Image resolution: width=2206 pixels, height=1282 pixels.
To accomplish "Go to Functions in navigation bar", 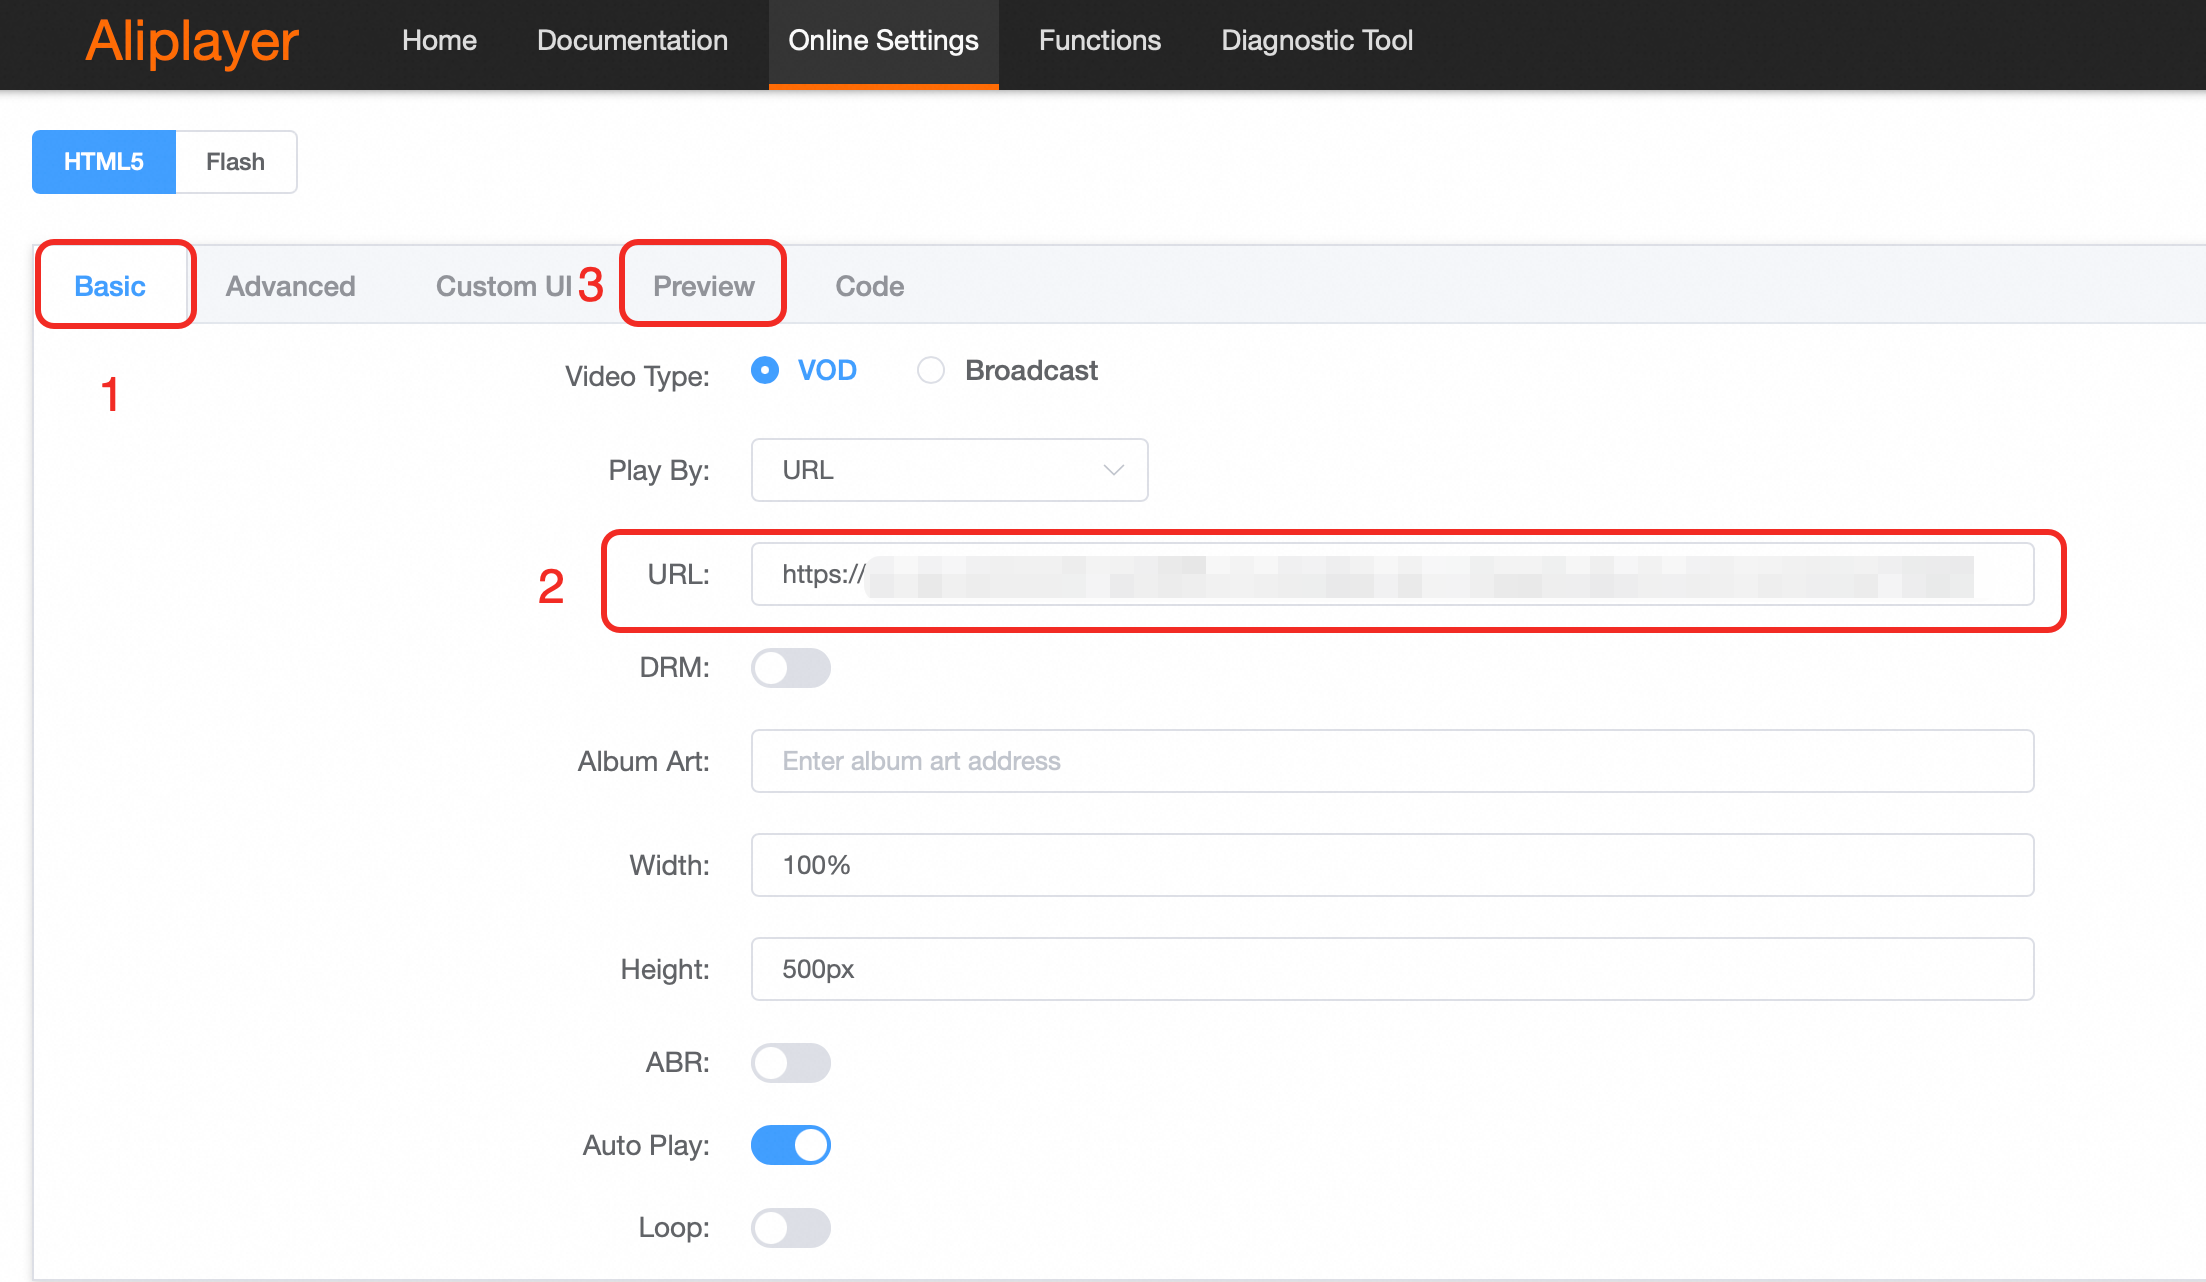I will [1099, 41].
